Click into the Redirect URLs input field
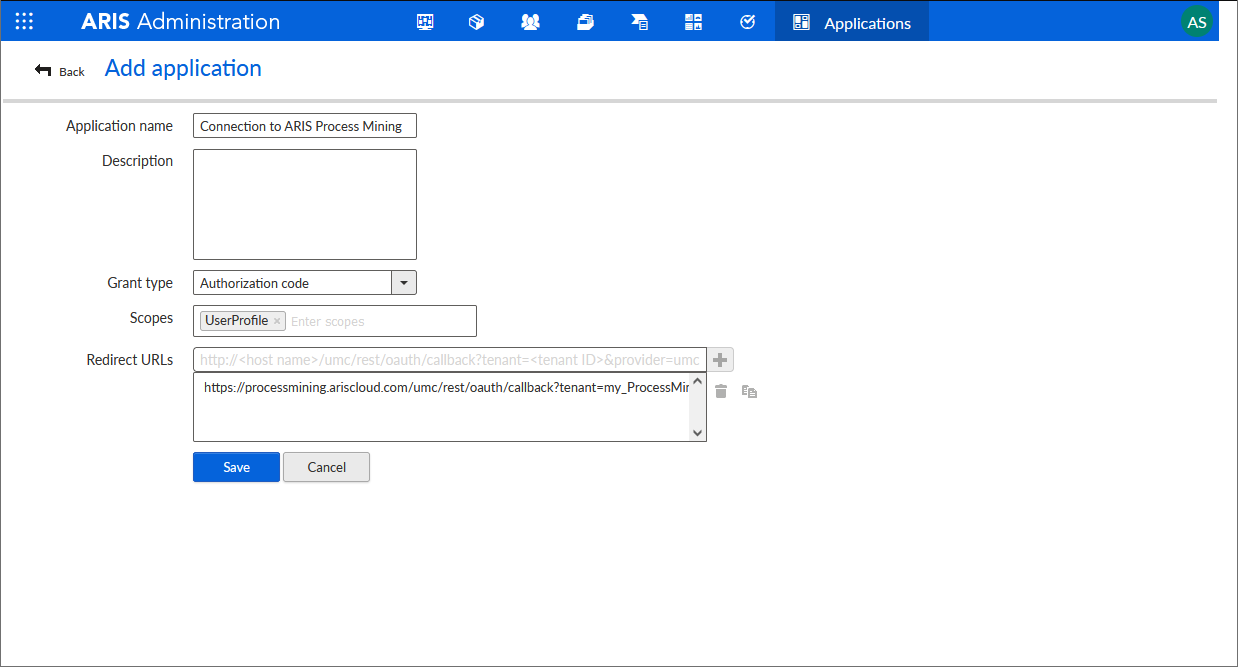 (x=450, y=360)
